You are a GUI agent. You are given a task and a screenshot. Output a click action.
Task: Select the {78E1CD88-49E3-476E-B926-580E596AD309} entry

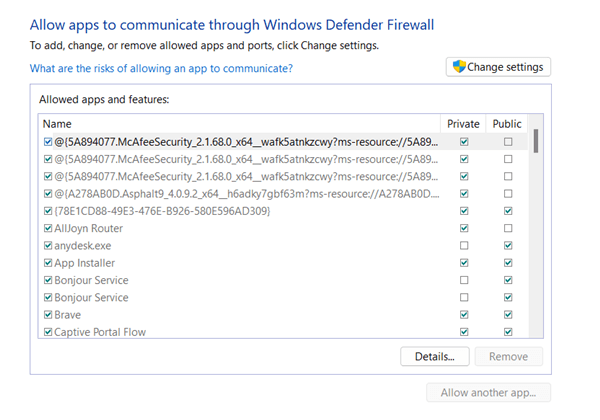click(162, 211)
